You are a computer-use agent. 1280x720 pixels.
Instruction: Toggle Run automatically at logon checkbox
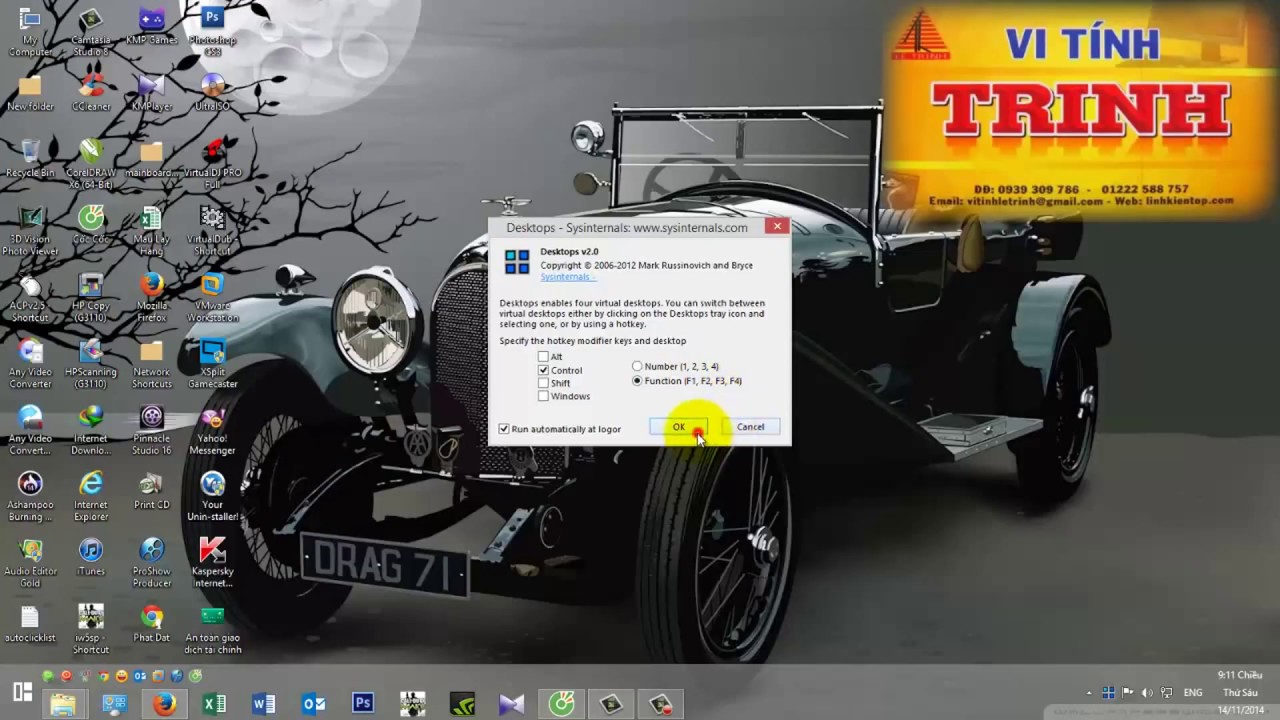[x=504, y=429]
